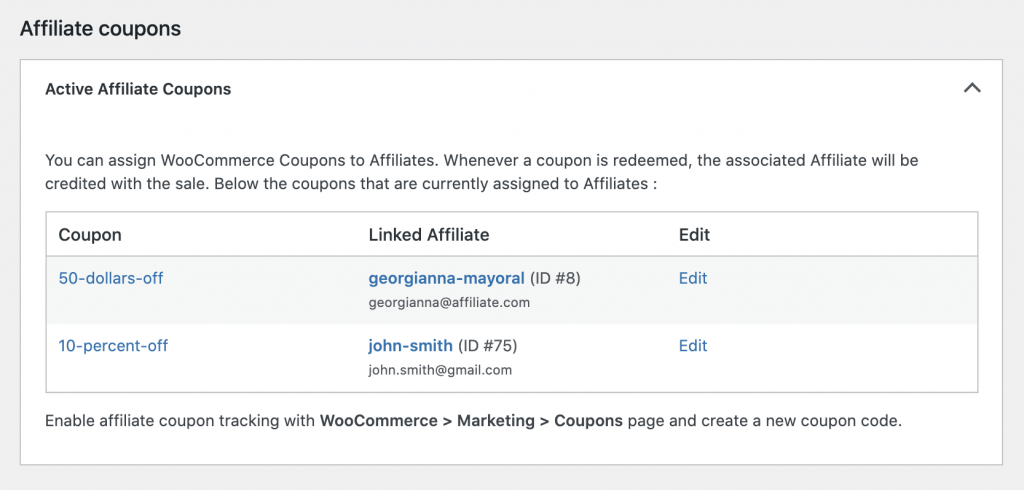Click the Edit column header
Screen dimensions: 1024x490
click(694, 235)
